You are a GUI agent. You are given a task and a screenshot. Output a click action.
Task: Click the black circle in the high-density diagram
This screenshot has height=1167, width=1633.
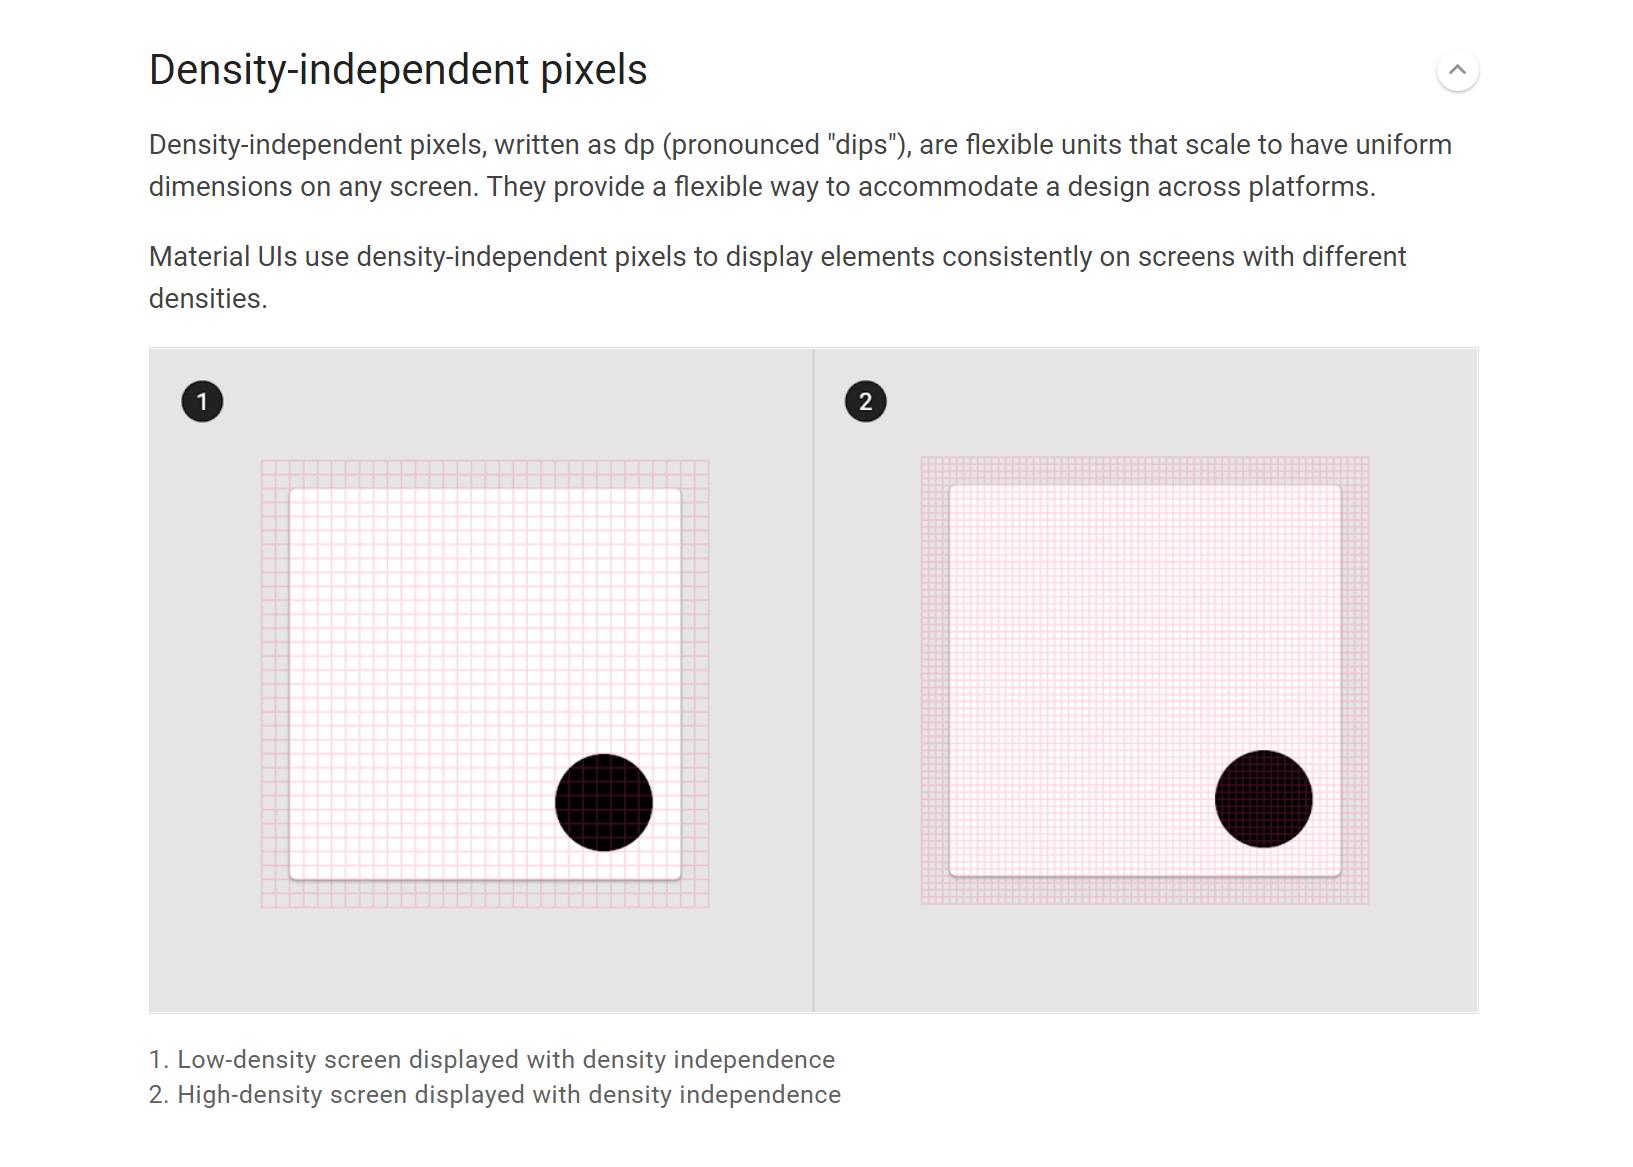tap(1263, 799)
